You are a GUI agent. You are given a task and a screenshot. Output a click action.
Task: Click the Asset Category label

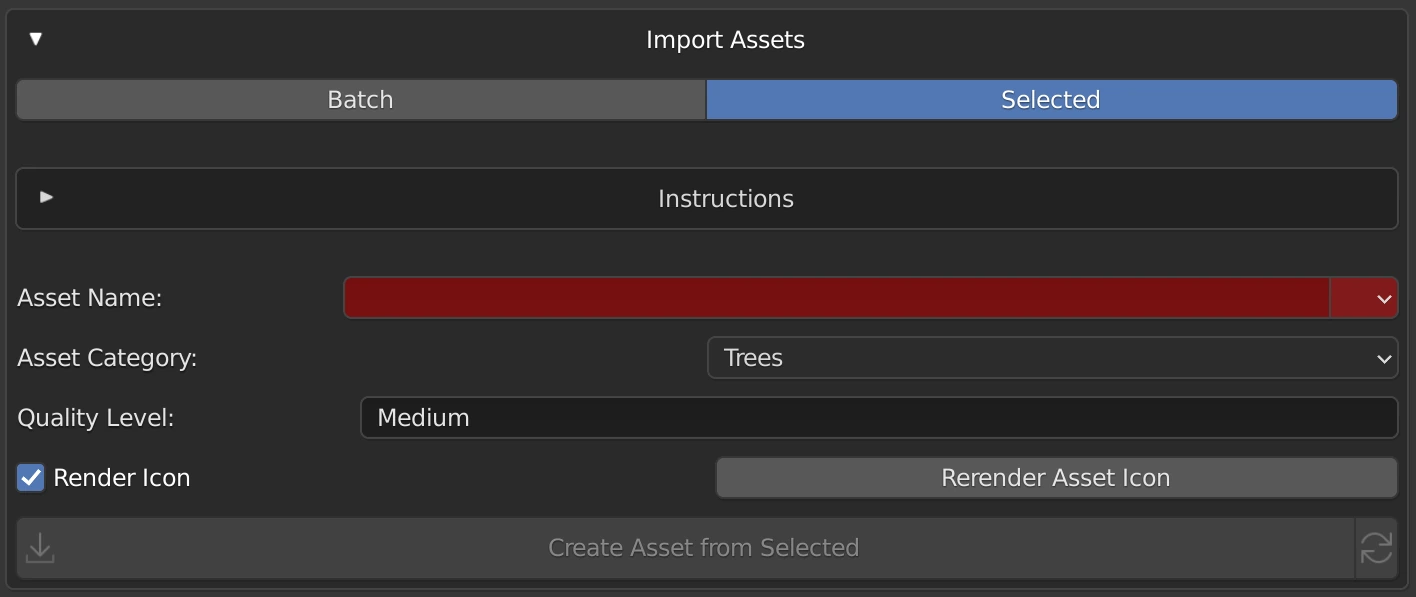pyautogui.click(x=107, y=358)
